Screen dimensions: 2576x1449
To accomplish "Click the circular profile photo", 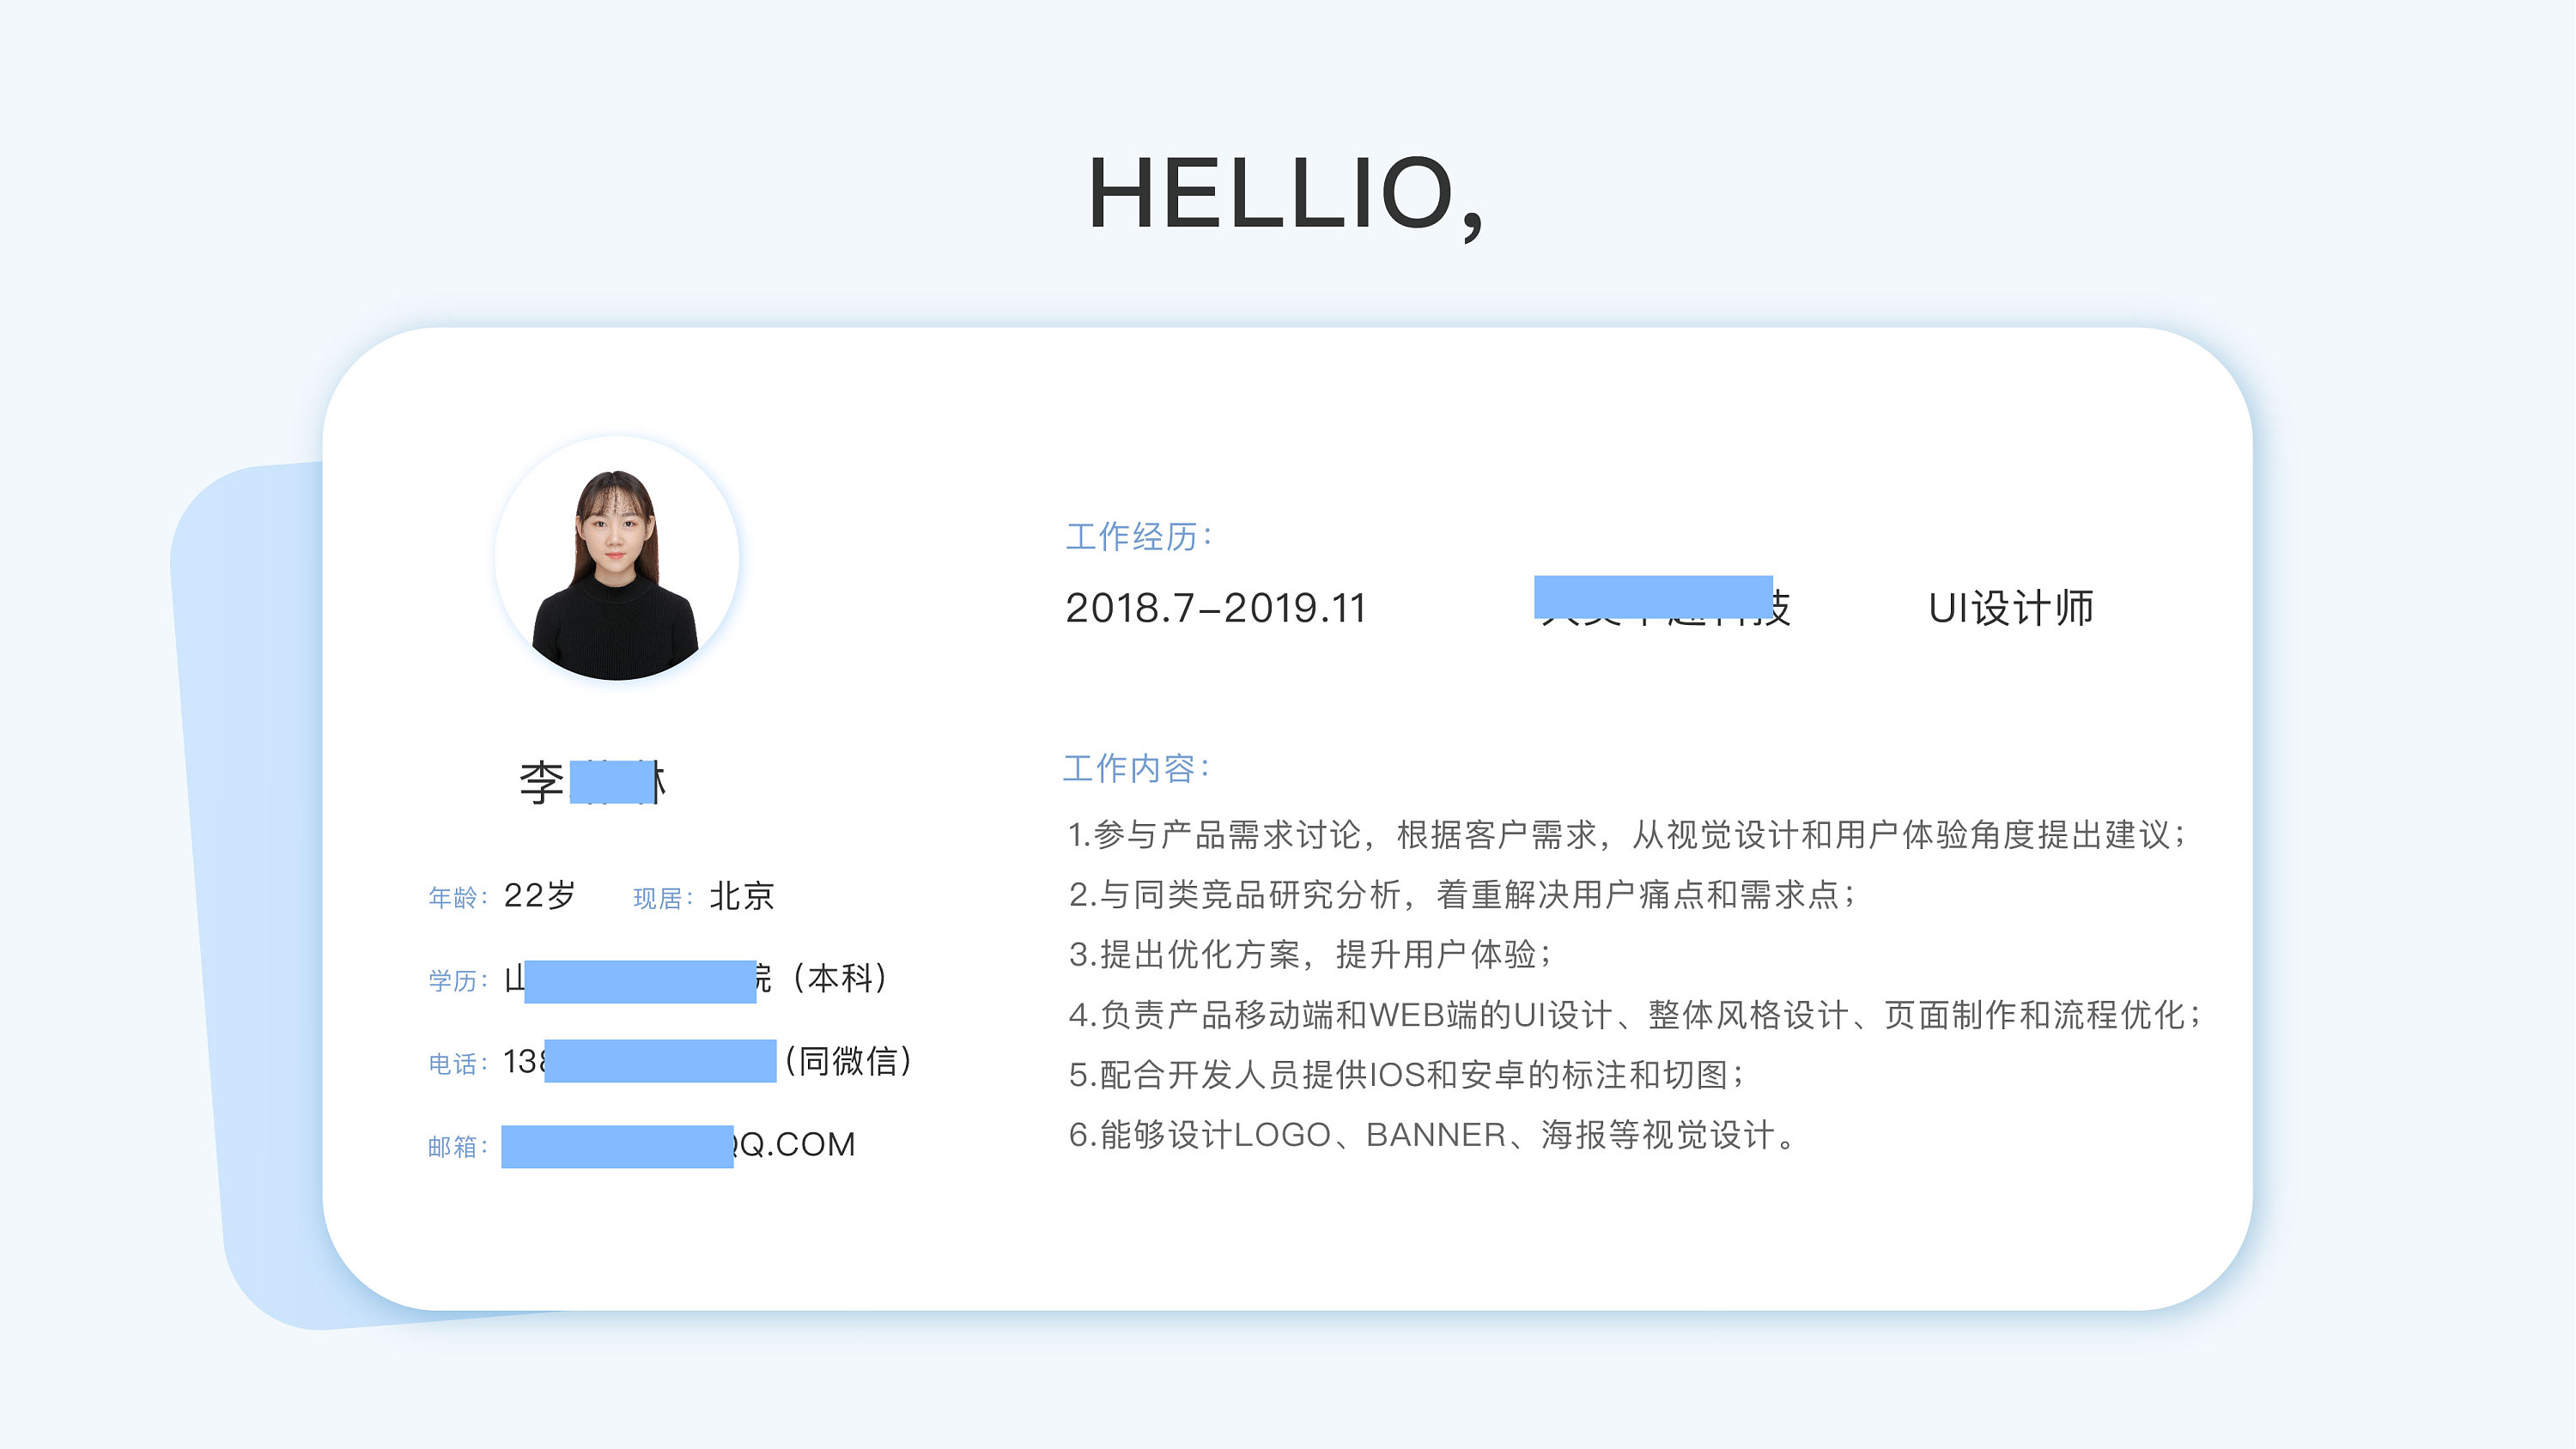I will click(616, 559).
